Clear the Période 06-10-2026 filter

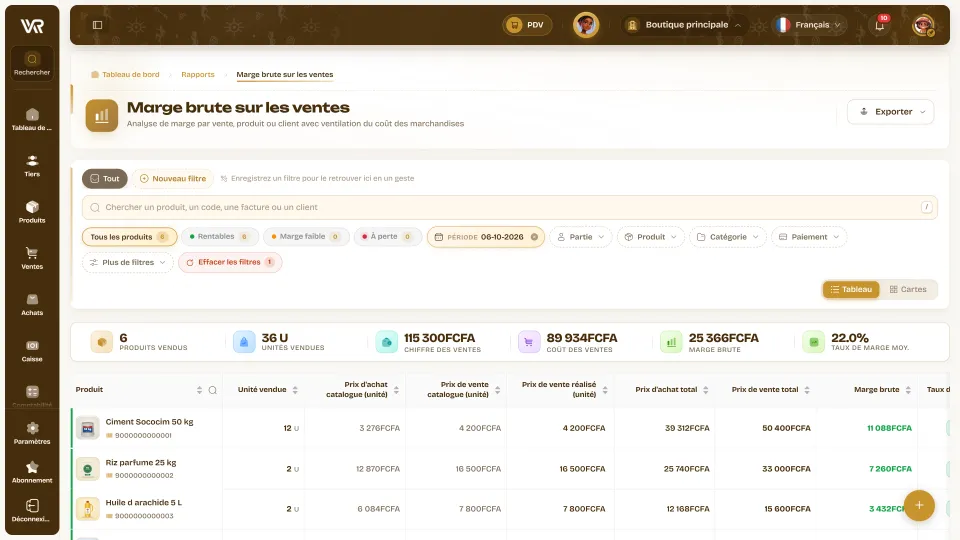(x=534, y=237)
